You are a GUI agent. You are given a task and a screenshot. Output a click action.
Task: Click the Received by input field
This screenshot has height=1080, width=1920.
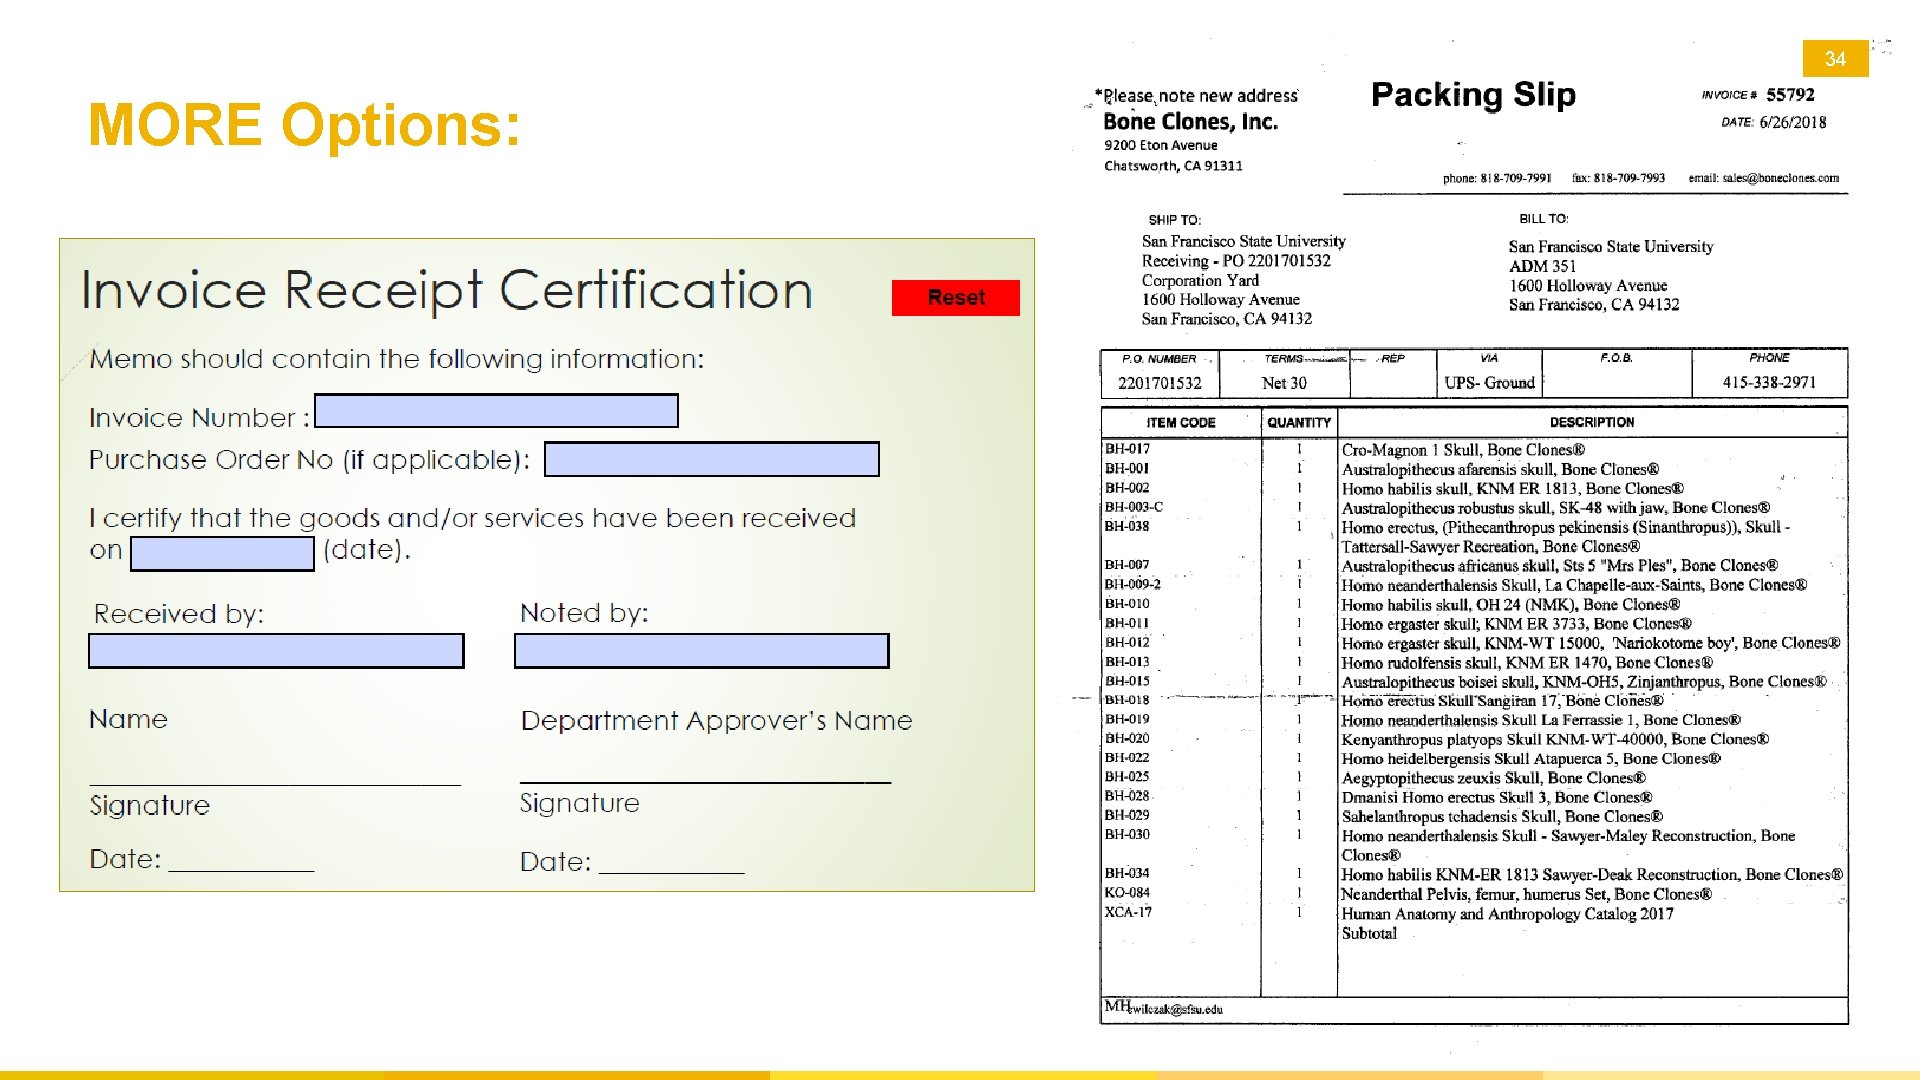pos(276,651)
